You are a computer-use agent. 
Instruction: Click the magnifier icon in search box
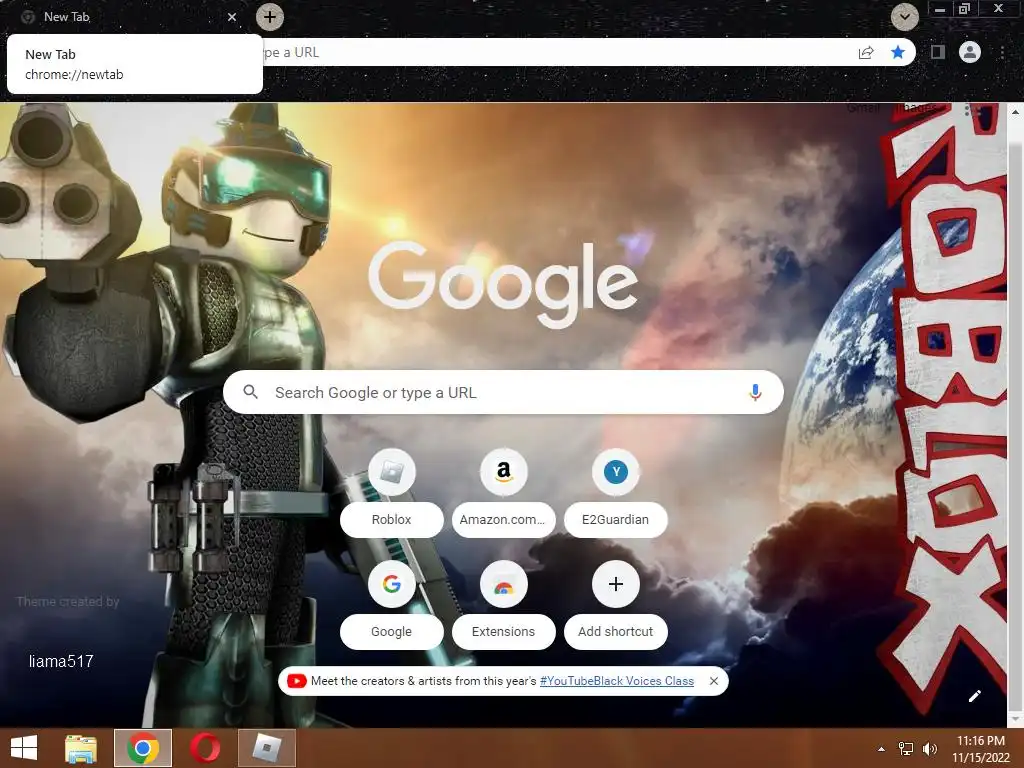(x=250, y=392)
